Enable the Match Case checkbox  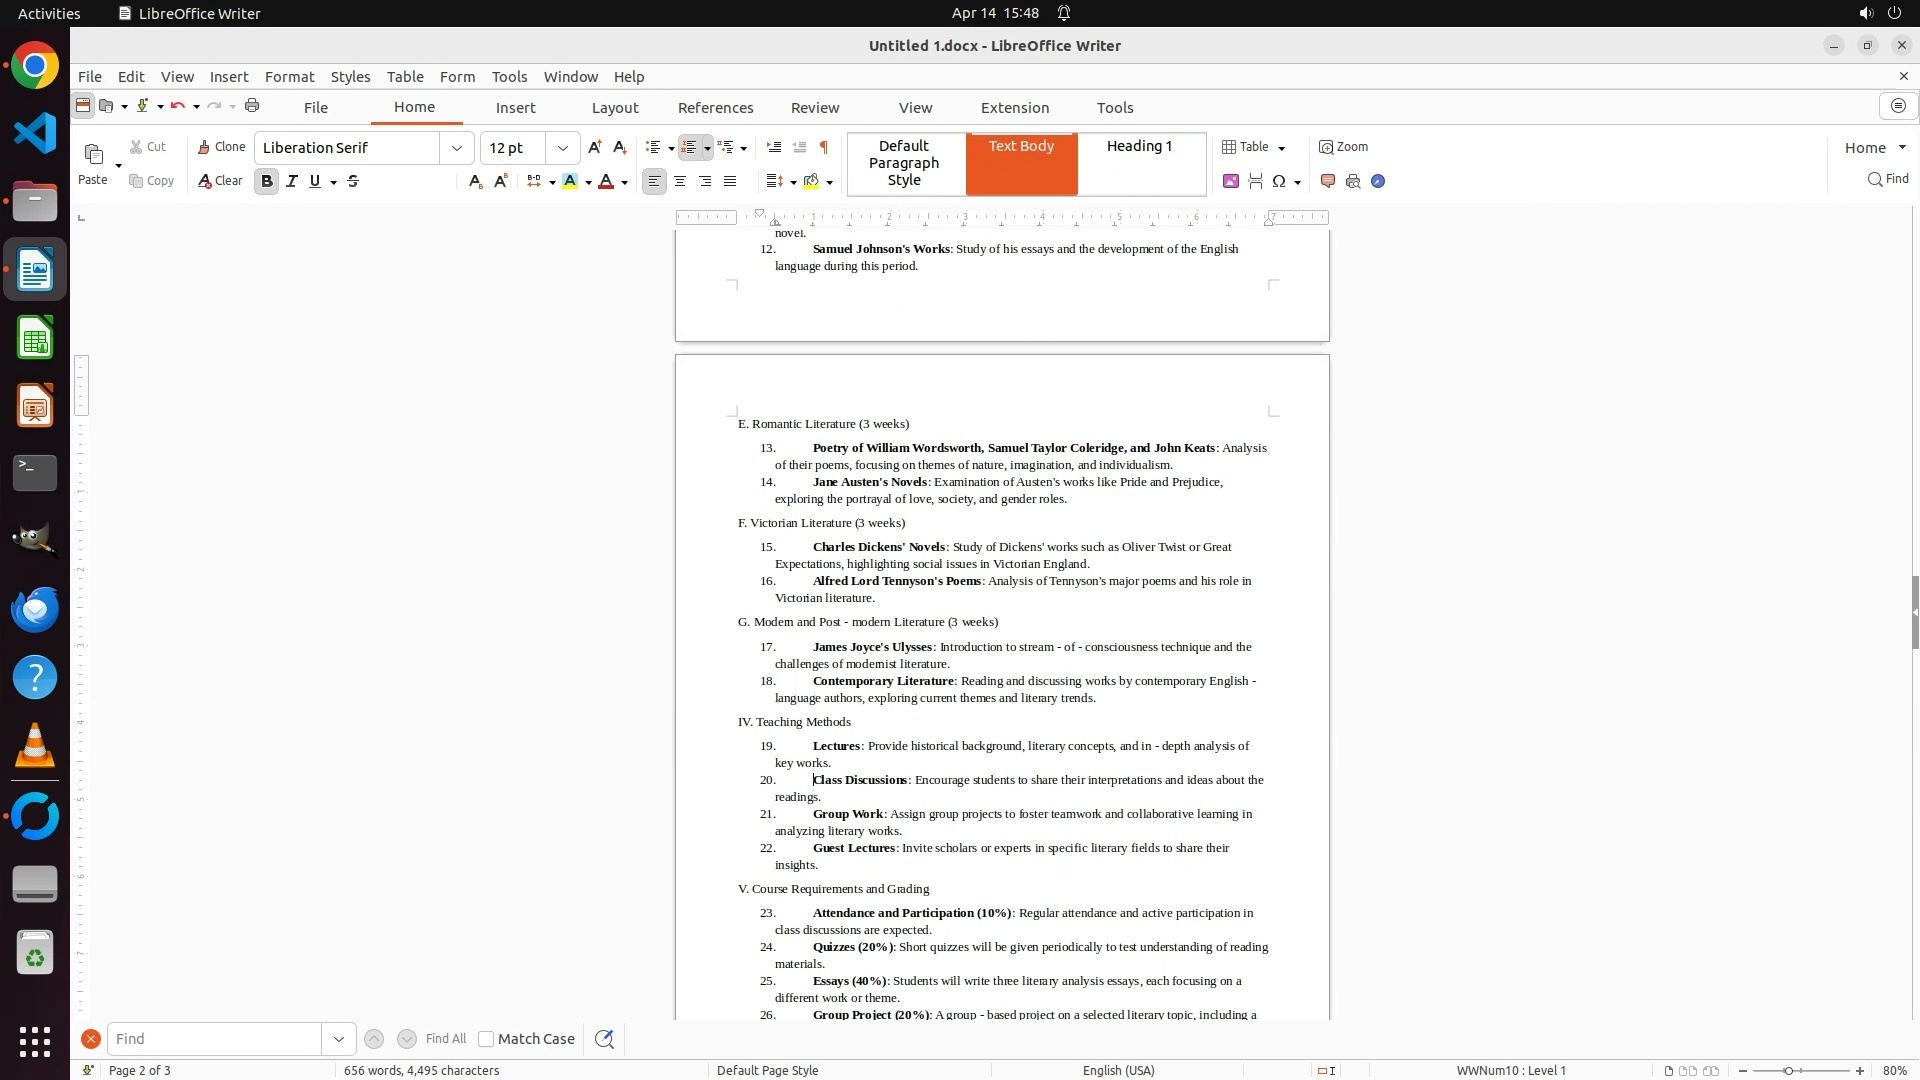click(x=486, y=1039)
